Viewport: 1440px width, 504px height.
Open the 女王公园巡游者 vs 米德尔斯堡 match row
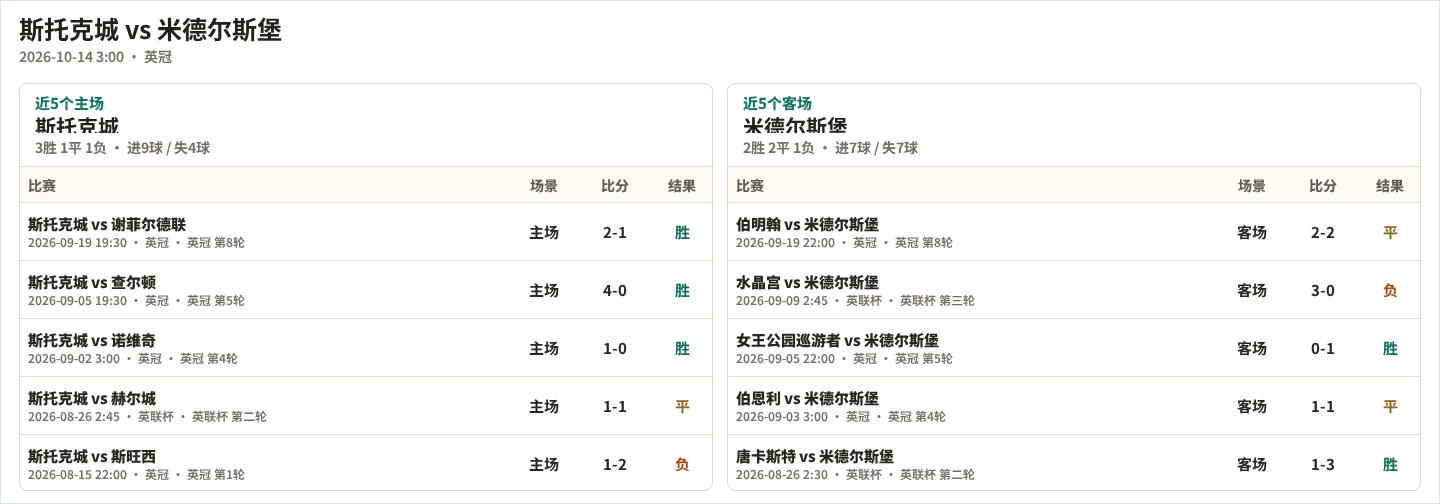click(1074, 348)
